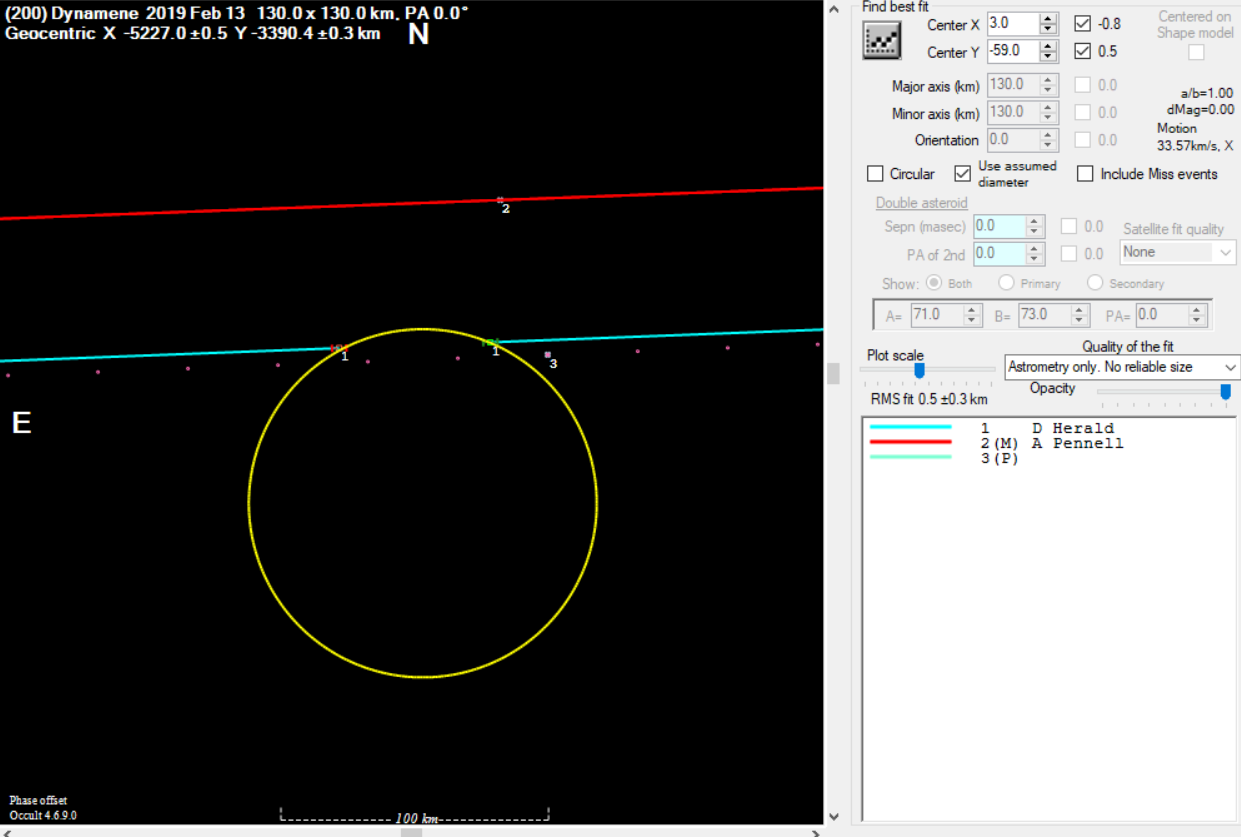Tick the Sepn (masec) fit checkbox
This screenshot has width=1241, height=837.
[1068, 227]
